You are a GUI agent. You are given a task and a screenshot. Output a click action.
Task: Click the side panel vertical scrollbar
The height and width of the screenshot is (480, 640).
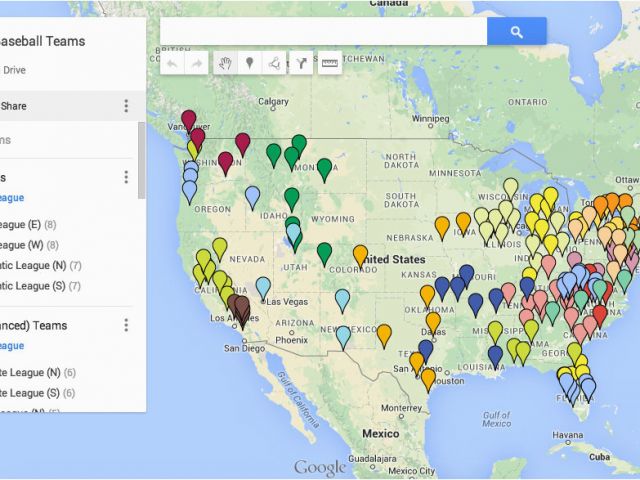141,160
